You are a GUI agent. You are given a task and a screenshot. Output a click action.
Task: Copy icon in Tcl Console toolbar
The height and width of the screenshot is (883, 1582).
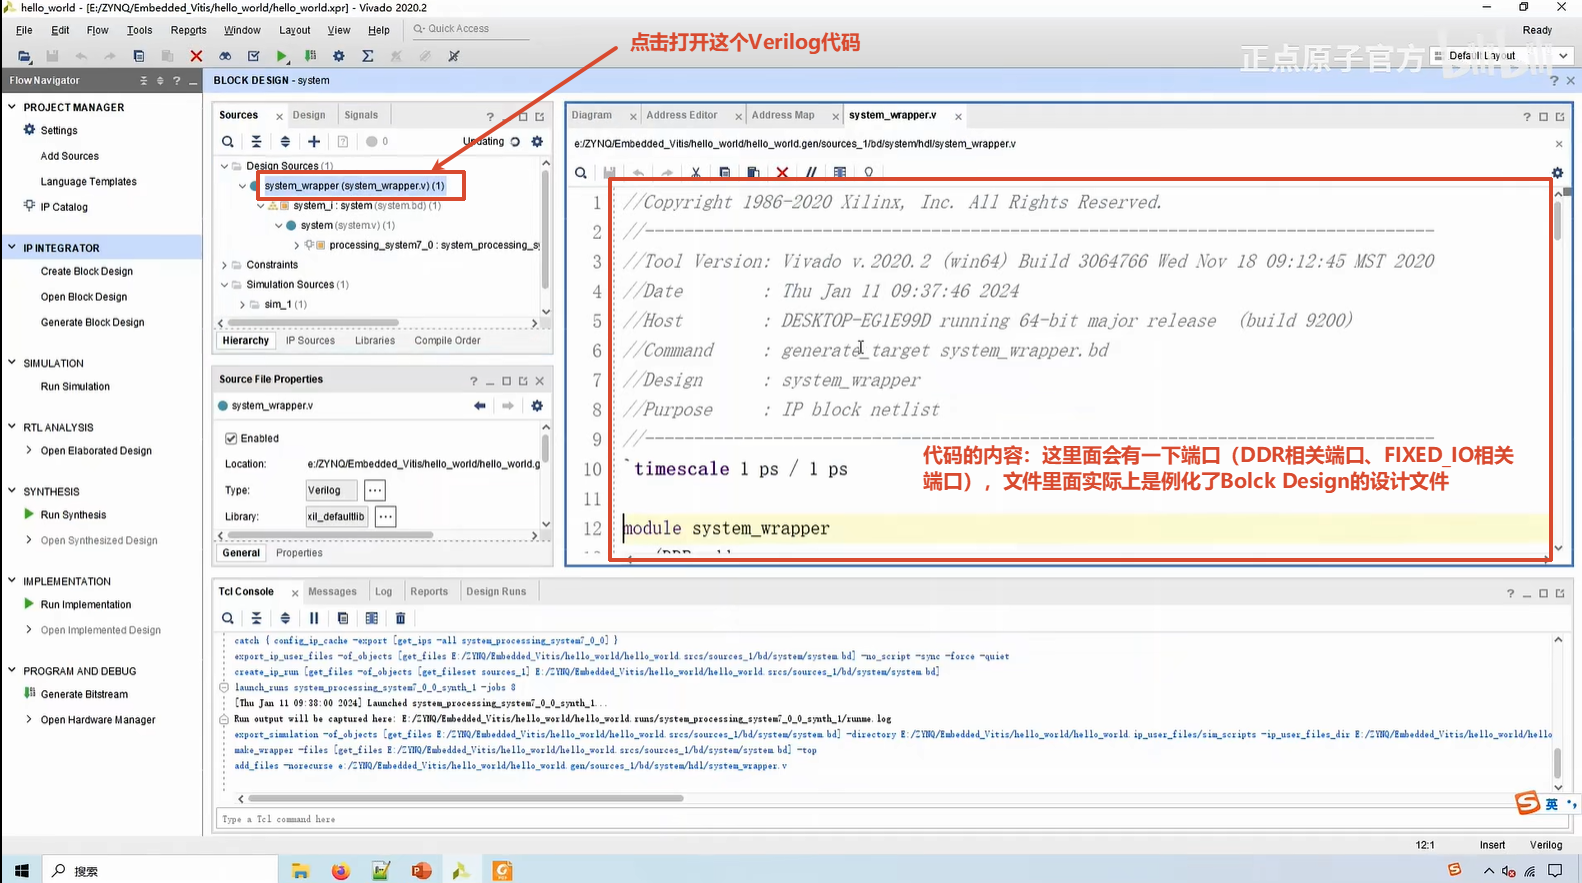pos(343,618)
